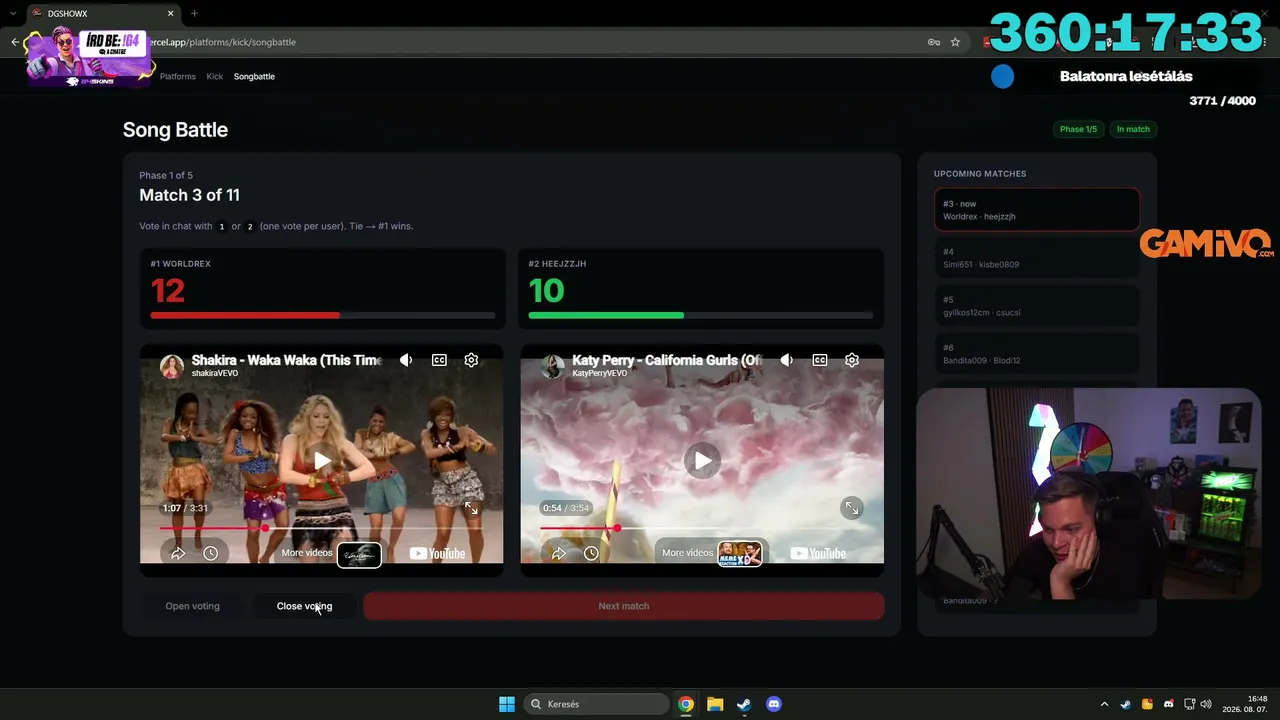This screenshot has width=1280, height=720.
Task: Bookmark this page with the star icon
Action: tap(955, 42)
